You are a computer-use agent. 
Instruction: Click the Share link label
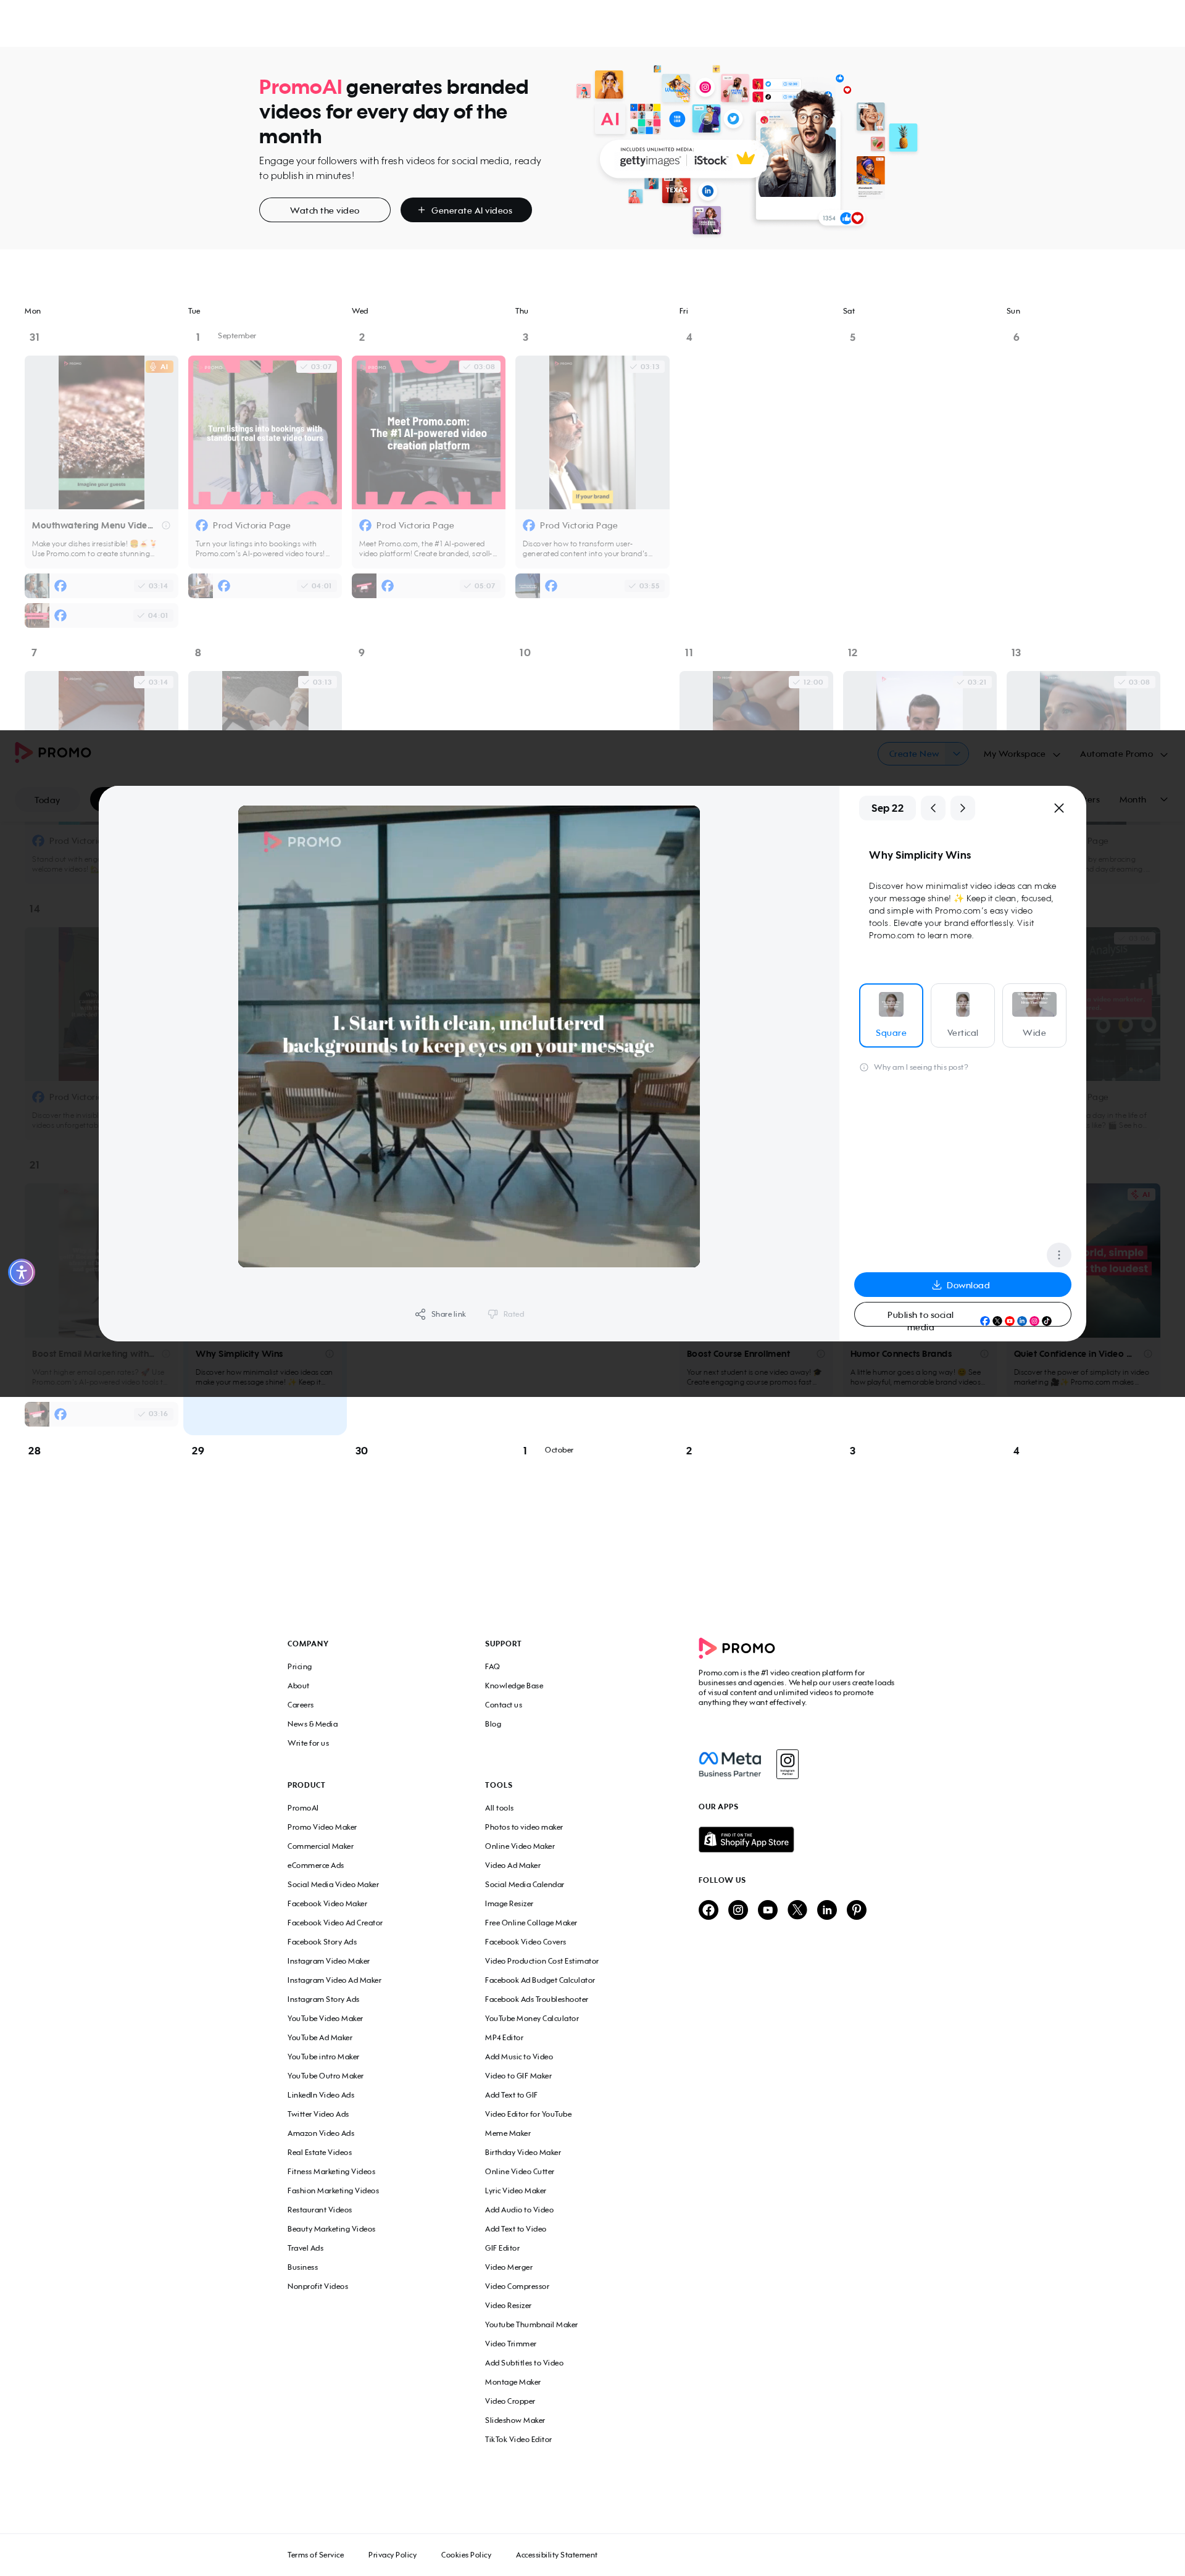(448, 1314)
